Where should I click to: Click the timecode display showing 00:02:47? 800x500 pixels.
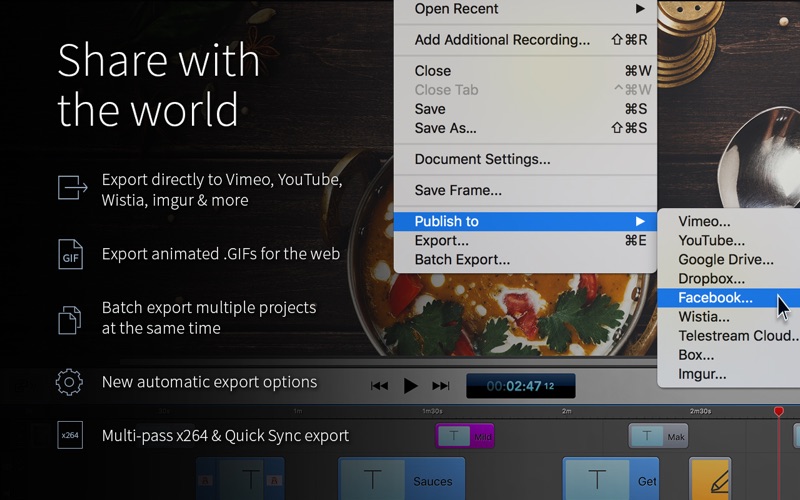[520, 386]
